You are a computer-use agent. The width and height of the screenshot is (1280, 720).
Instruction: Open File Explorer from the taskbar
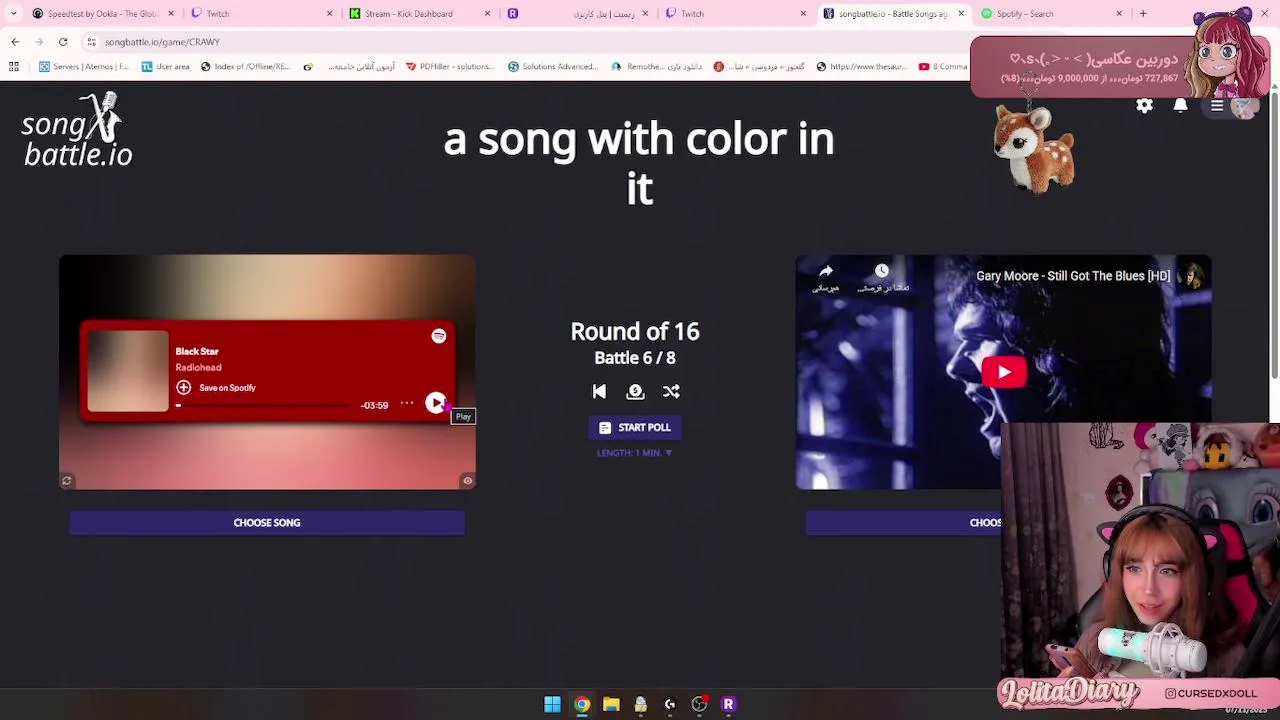tap(611, 704)
